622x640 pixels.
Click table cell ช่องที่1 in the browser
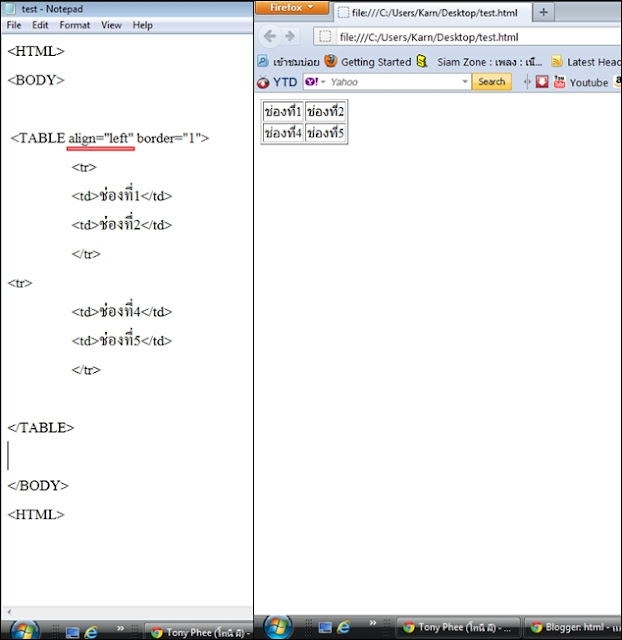[x=283, y=111]
